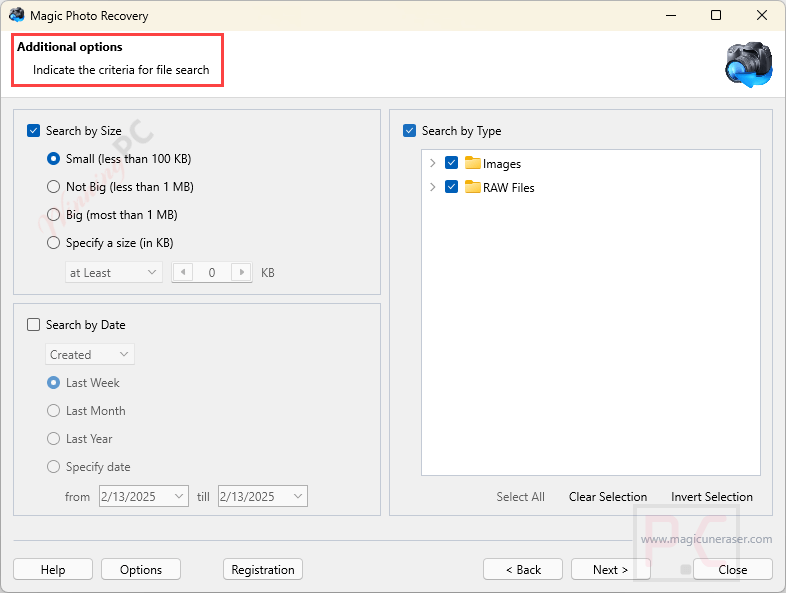This screenshot has width=786, height=593.
Task: Increase the KB size value
Action: click(242, 272)
